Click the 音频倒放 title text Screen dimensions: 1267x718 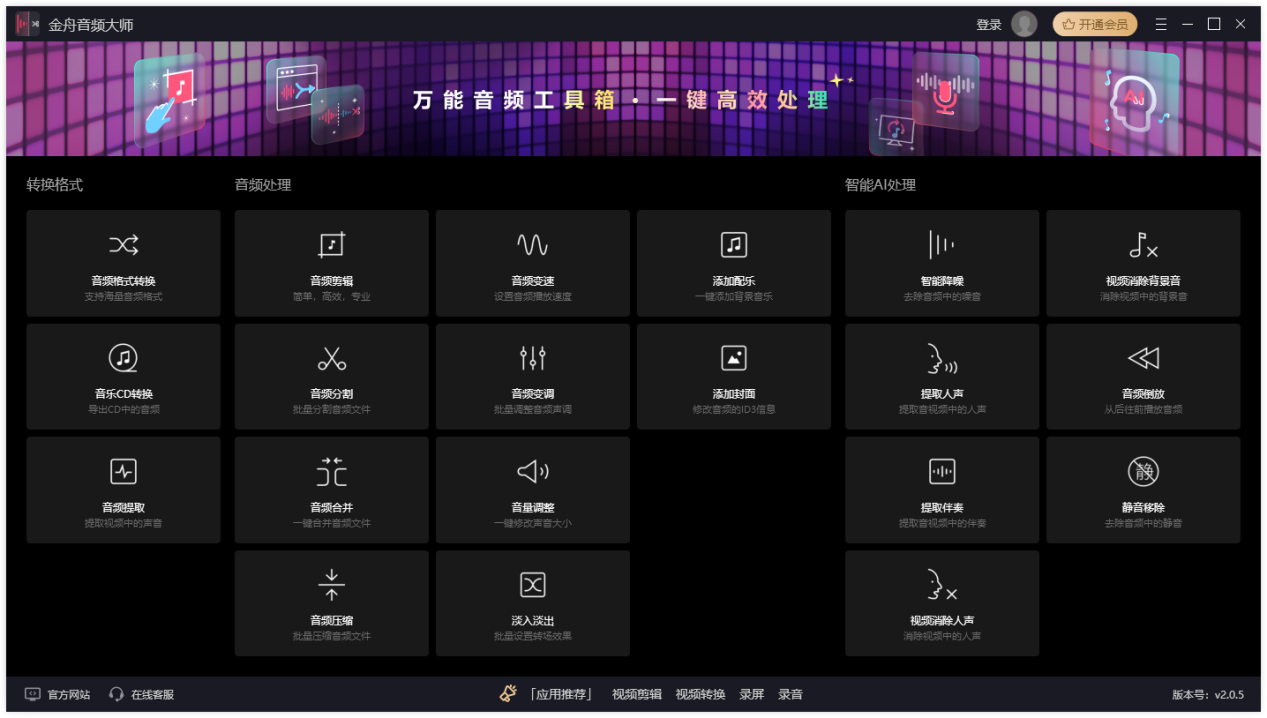point(1143,394)
